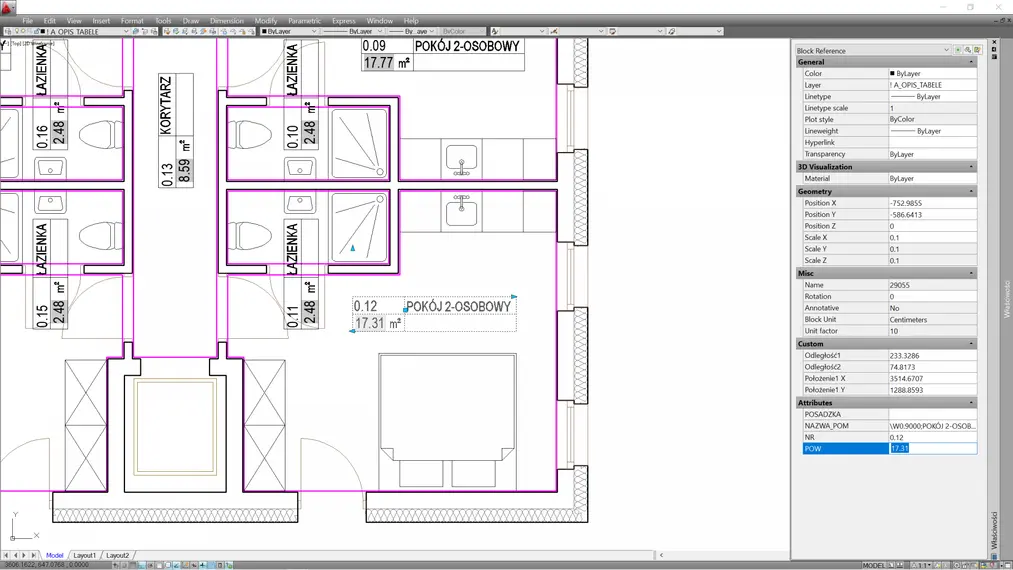This screenshot has width=1013, height=570.
Task: Click the Position X value -752.9855
Action: 933,203
